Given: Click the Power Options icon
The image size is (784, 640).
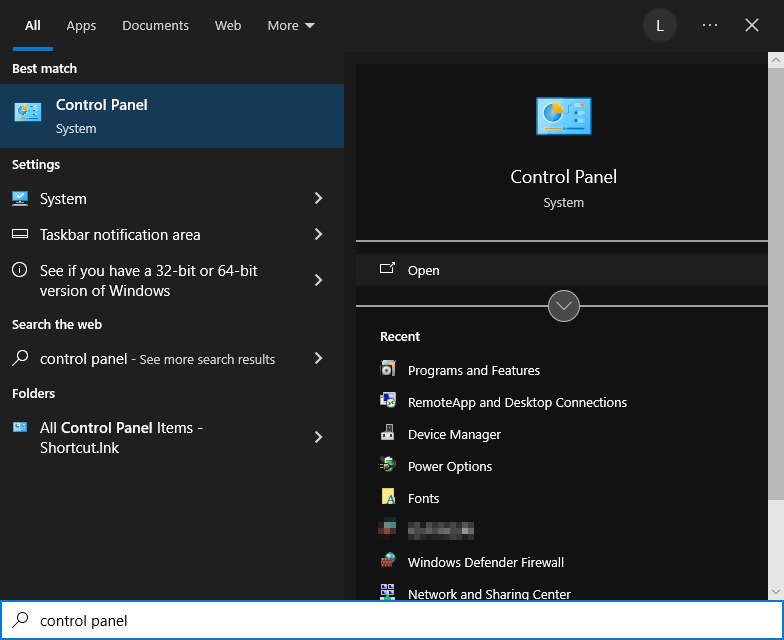Looking at the screenshot, I should (x=388, y=464).
